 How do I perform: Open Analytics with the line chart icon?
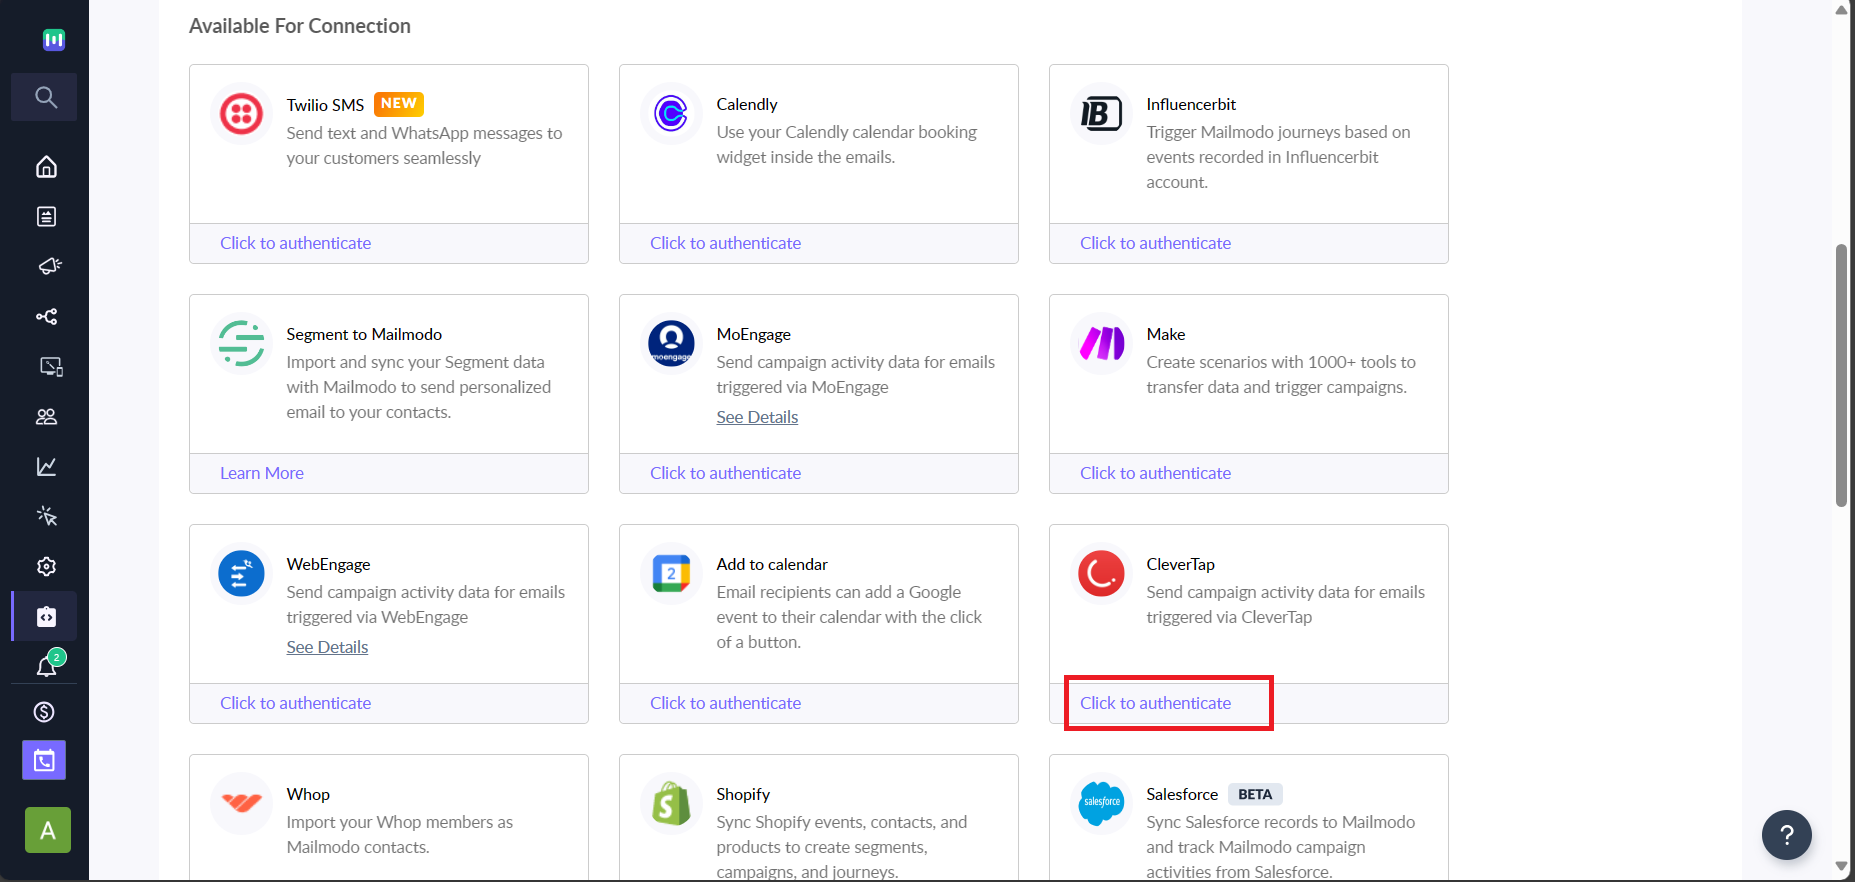(46, 467)
